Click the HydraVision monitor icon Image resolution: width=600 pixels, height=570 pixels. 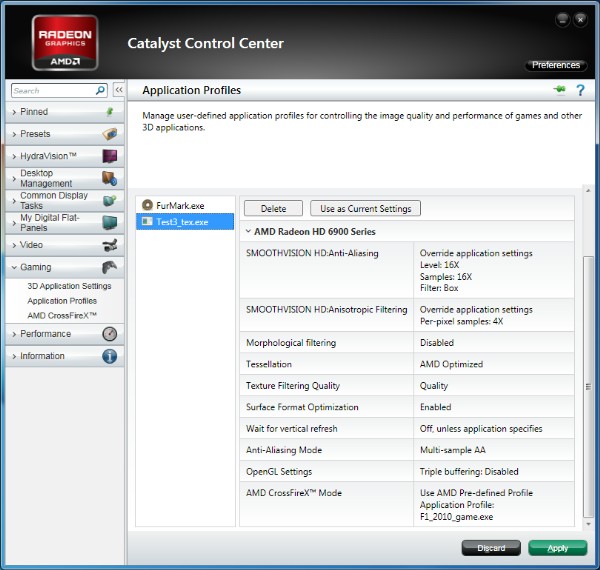tap(110, 156)
